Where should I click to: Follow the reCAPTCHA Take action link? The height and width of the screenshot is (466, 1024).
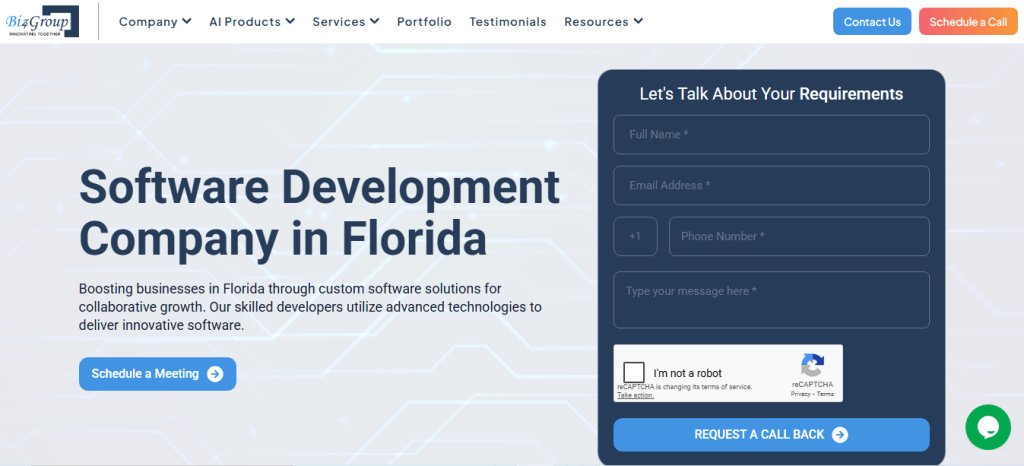(x=635, y=395)
